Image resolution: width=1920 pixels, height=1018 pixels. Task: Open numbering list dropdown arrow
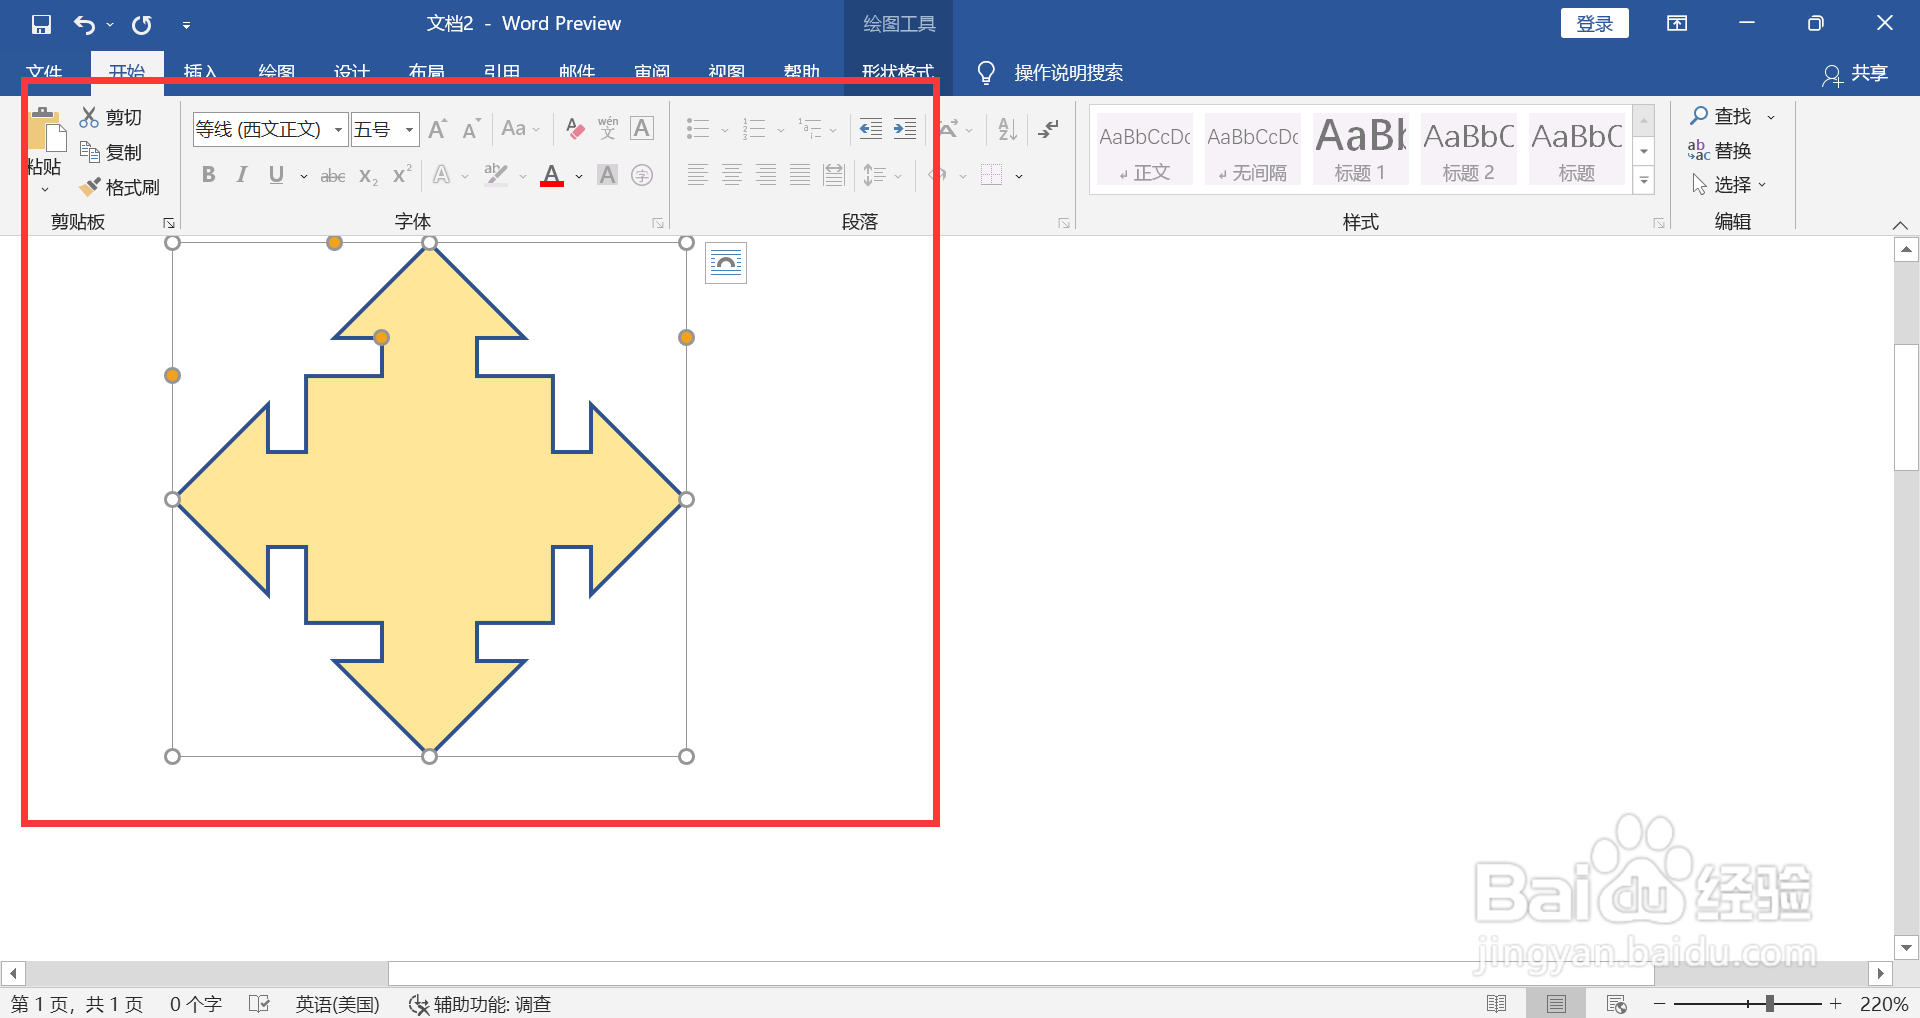[x=781, y=130]
